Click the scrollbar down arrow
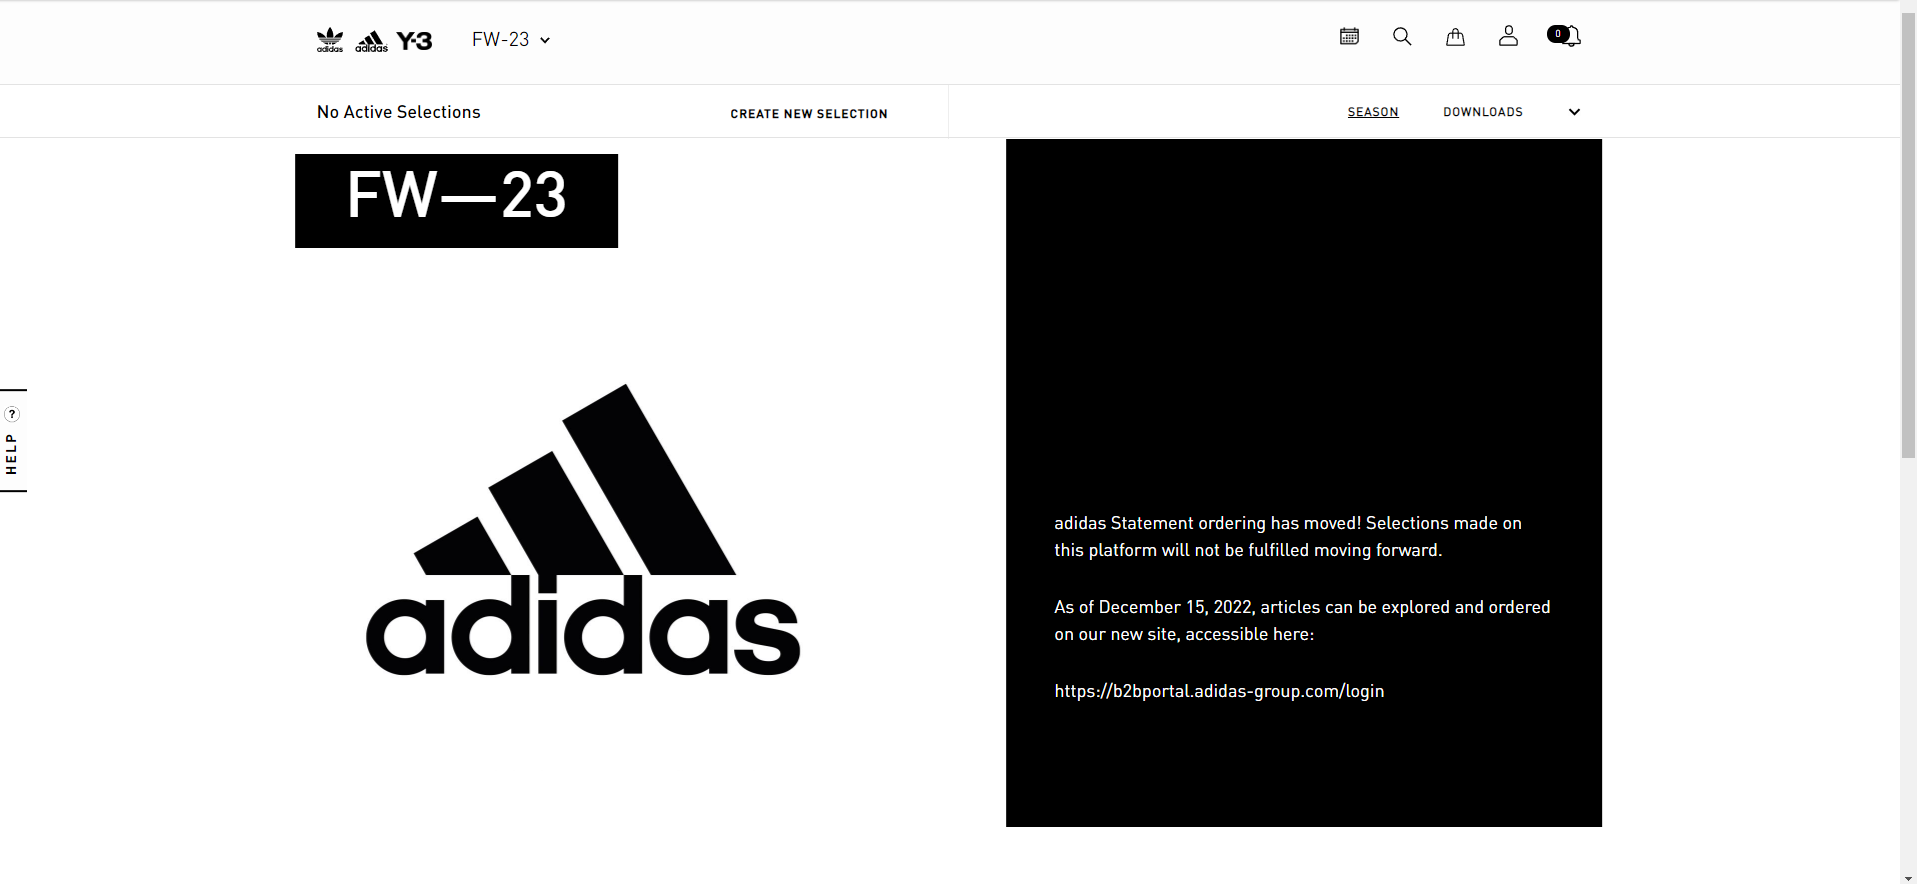 point(1908,877)
